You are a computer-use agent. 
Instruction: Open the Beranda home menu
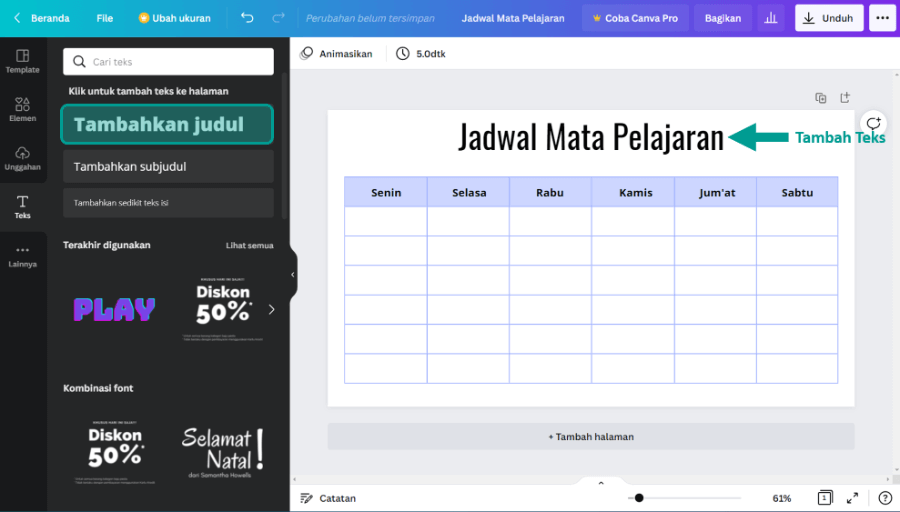[50, 18]
